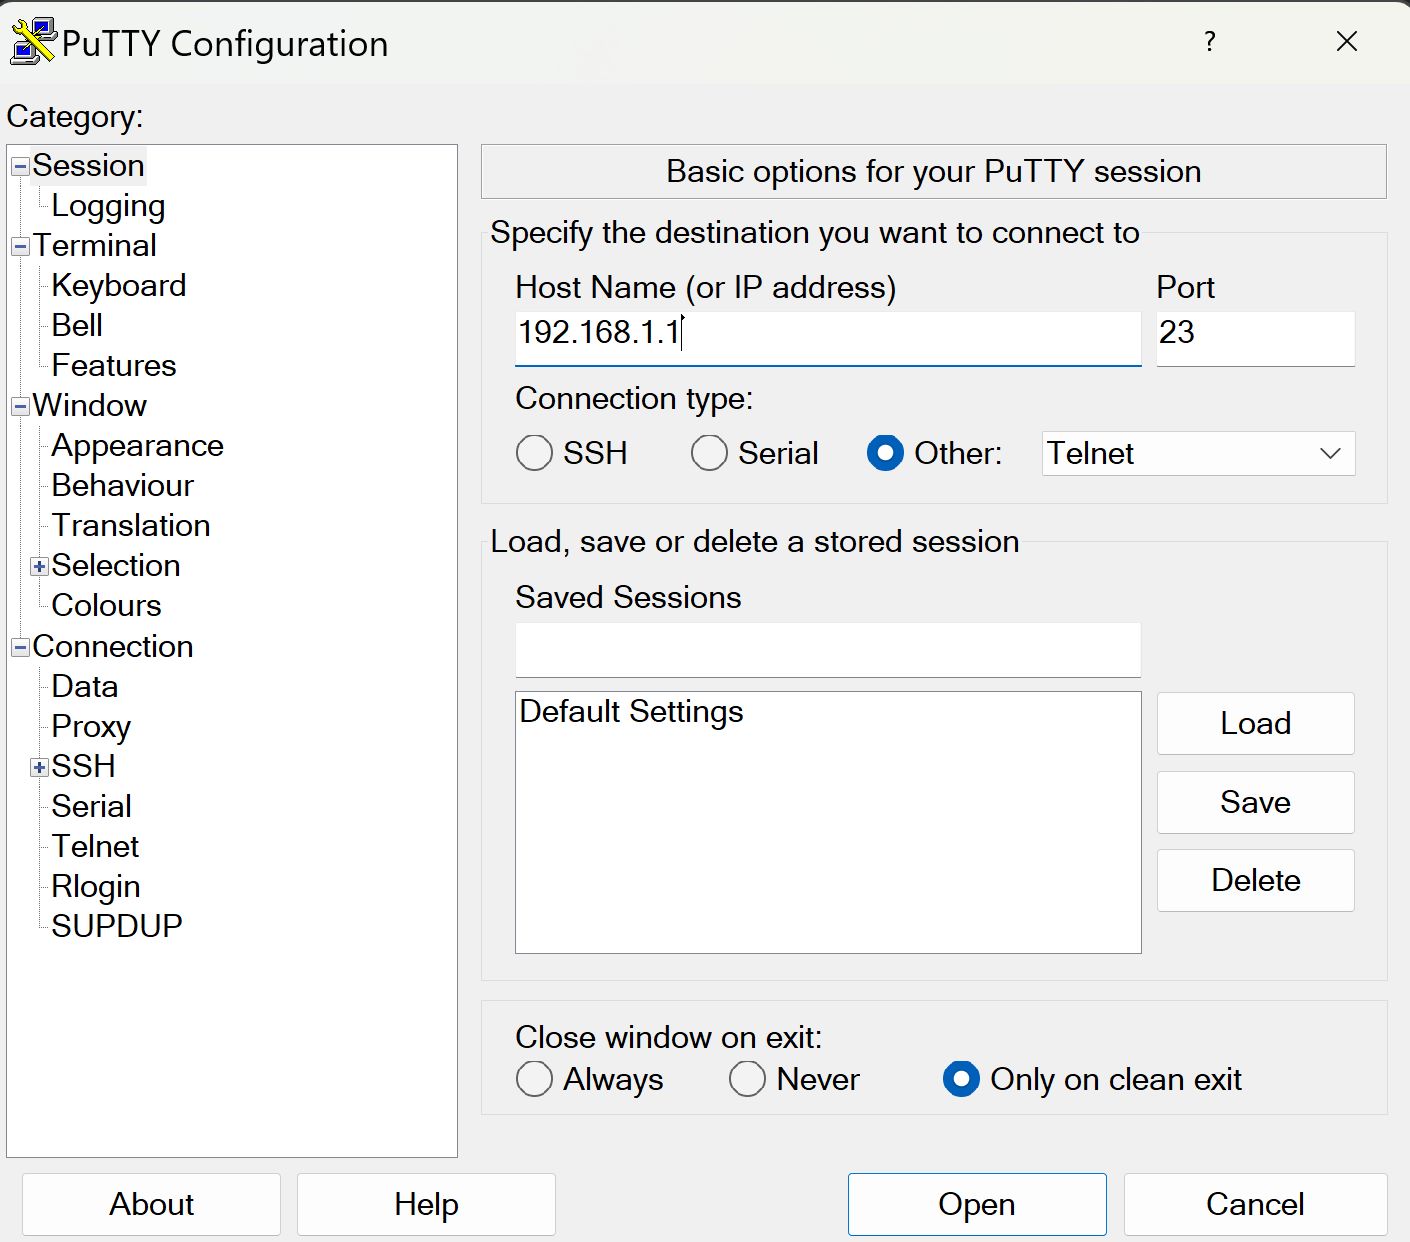Click the About button
1410x1242 pixels.
click(151, 1204)
